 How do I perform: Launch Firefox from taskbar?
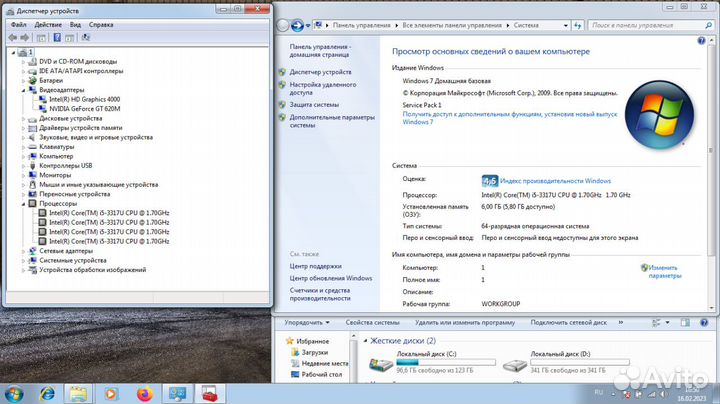145,394
